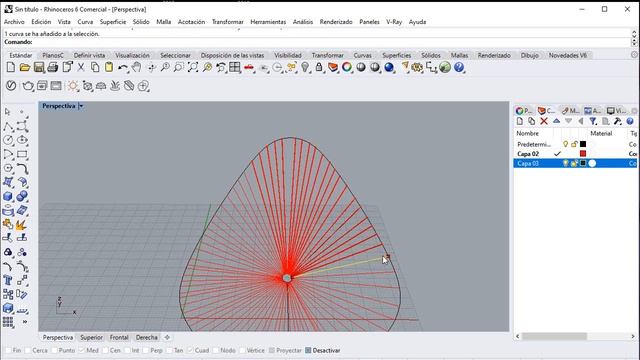Screen dimensions: 640x360
Task: Click the layer filter funnel icon
Action: (593, 121)
